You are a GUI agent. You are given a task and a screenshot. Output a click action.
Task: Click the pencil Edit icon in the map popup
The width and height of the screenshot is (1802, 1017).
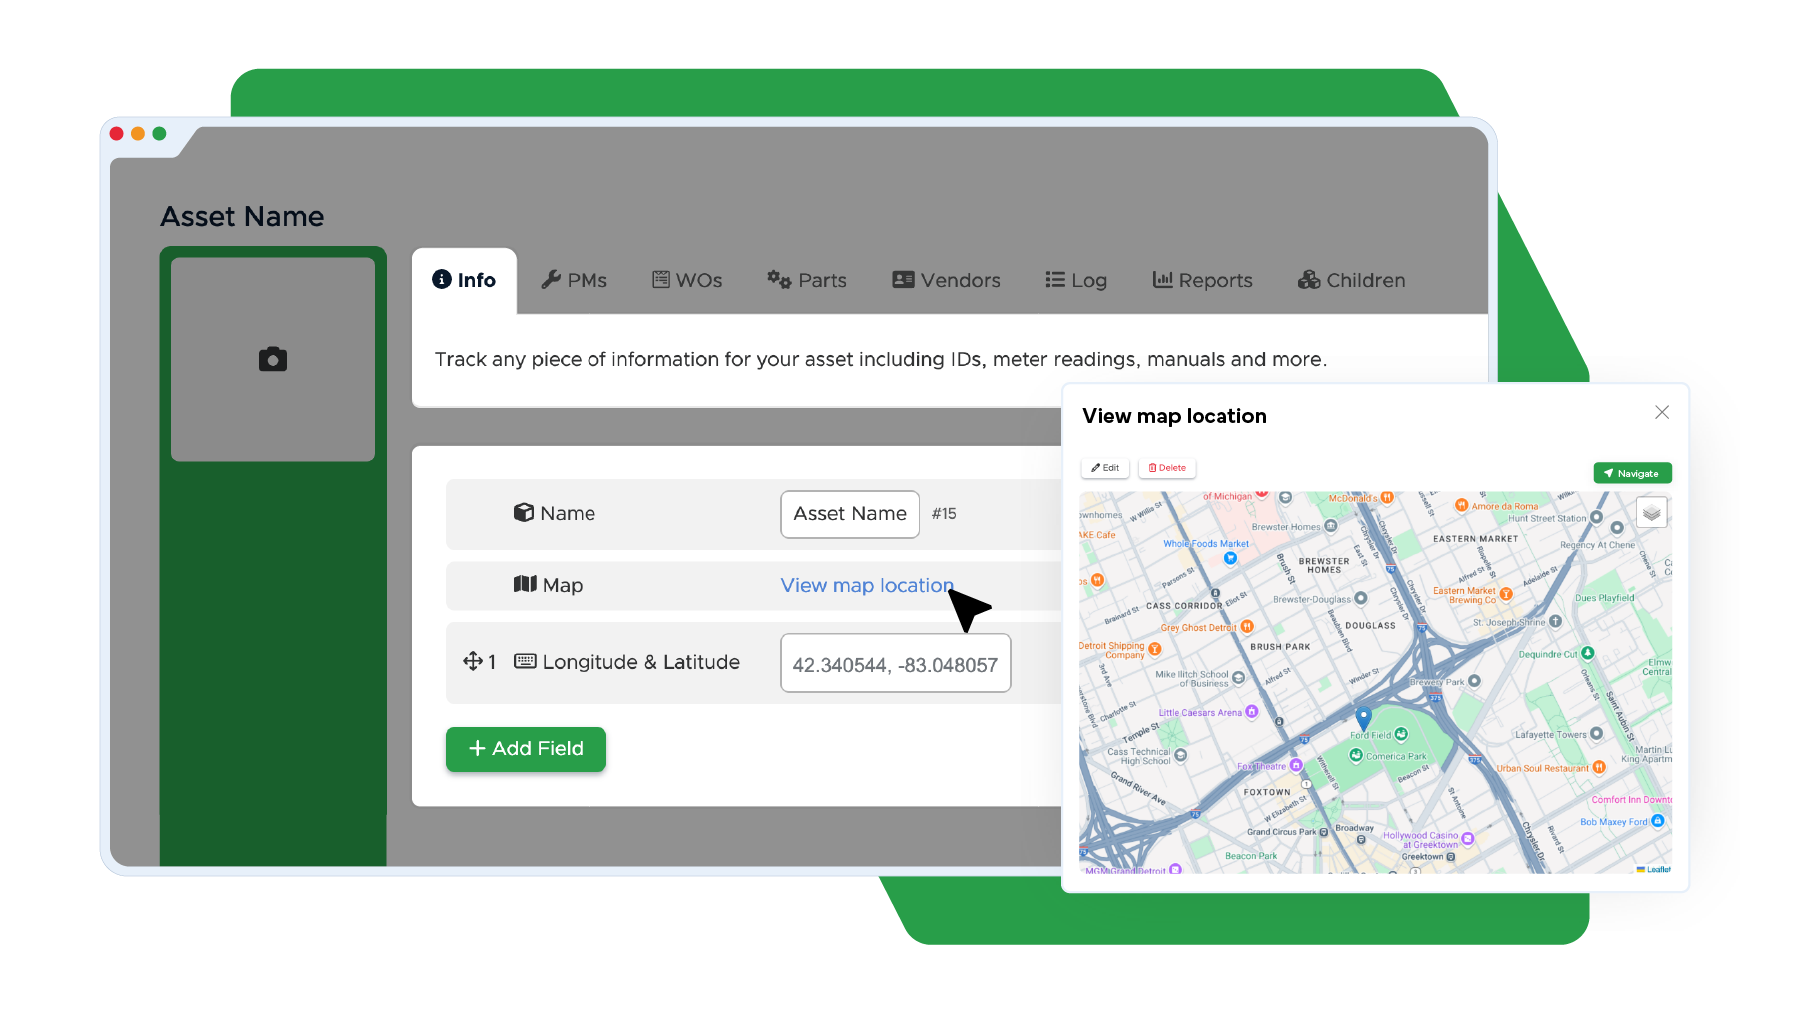(x=1094, y=467)
